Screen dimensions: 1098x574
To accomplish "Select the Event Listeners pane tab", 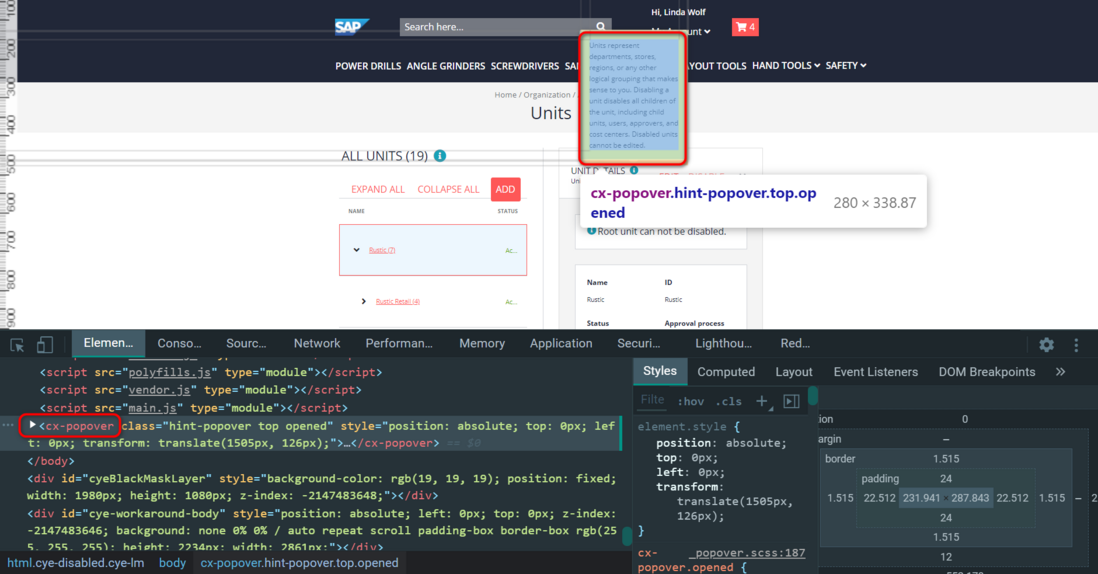I will 875,372.
